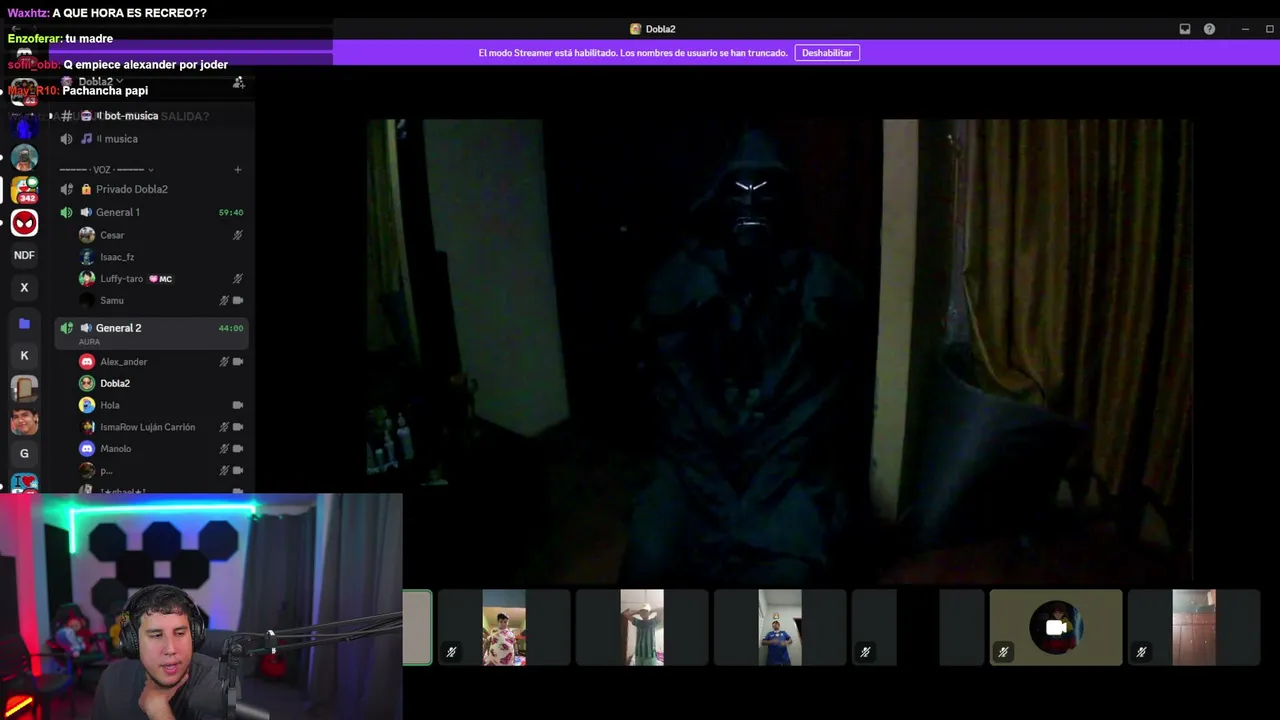Click the 59:40 timer on General 1
This screenshot has width=1280, height=720.
[231, 212]
